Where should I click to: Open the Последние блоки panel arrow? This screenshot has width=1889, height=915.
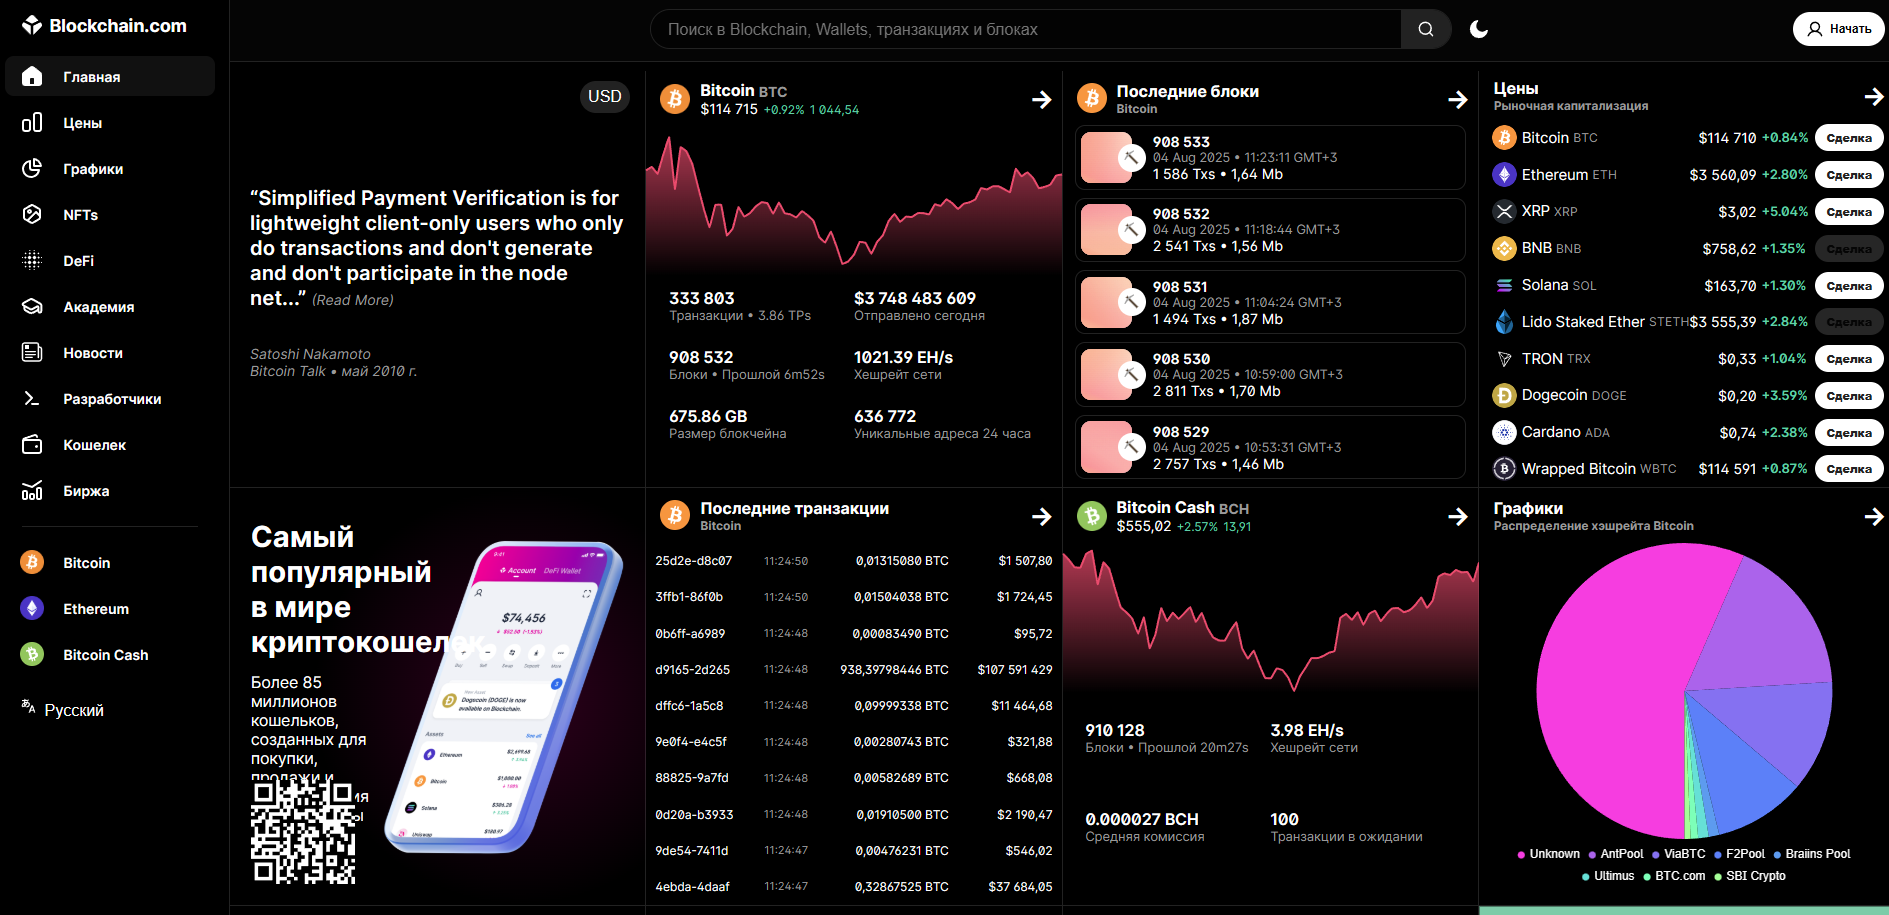click(1457, 99)
